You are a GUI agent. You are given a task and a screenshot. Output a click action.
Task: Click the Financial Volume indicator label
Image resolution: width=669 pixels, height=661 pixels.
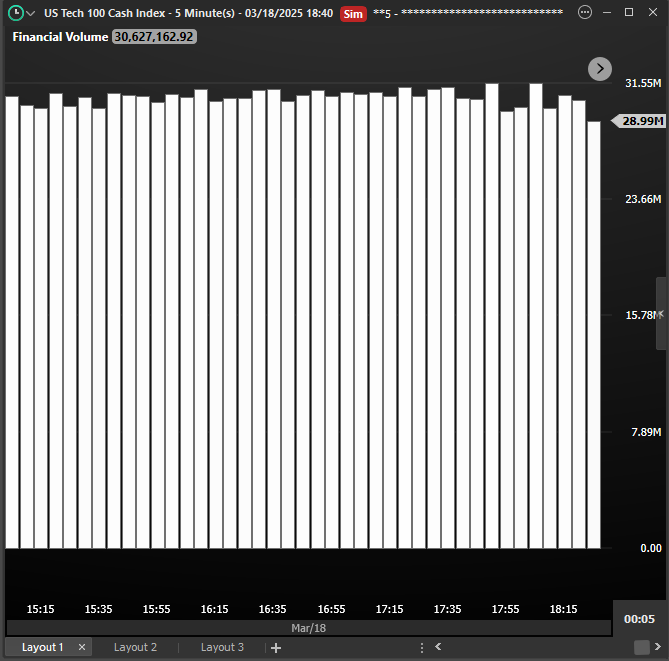tap(60, 36)
